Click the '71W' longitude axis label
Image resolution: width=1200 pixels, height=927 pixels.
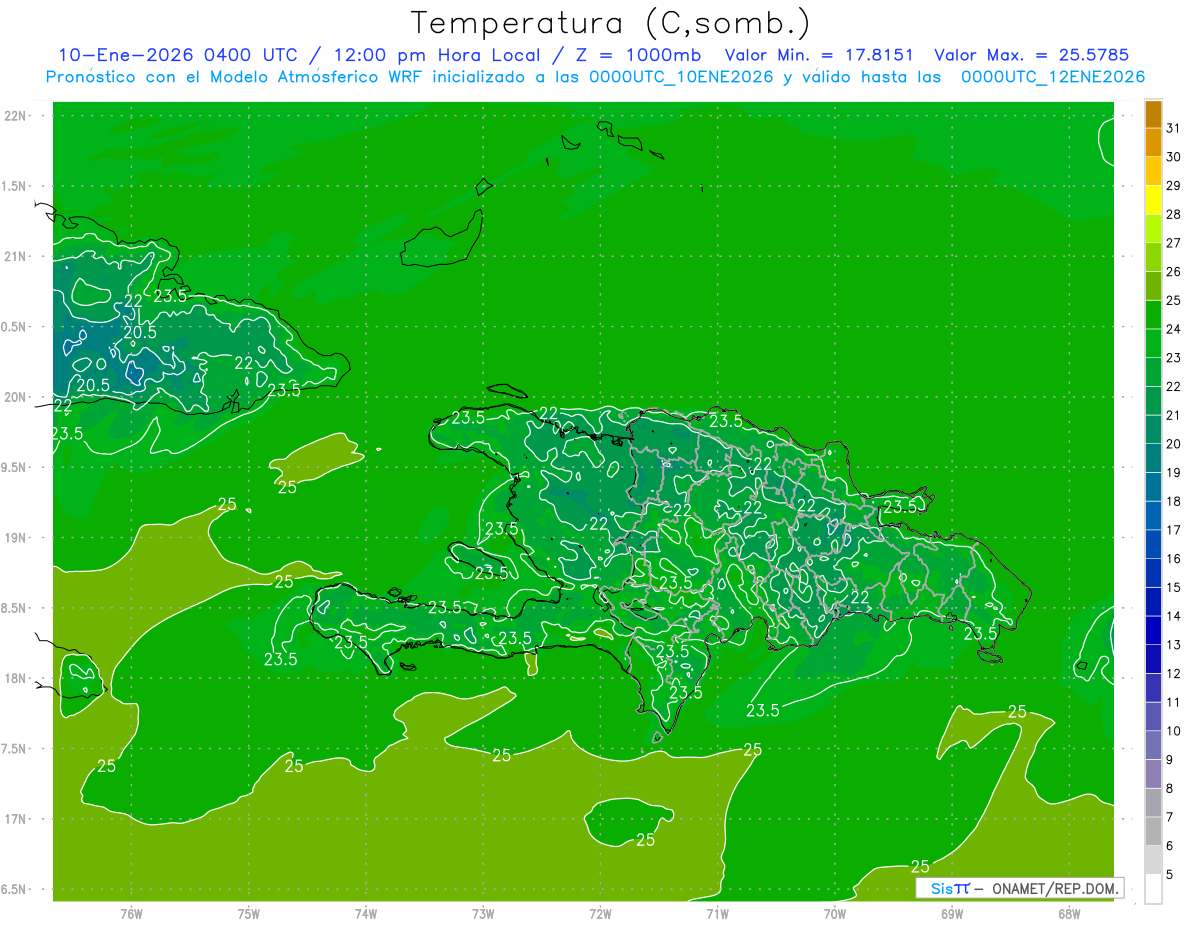[717, 914]
